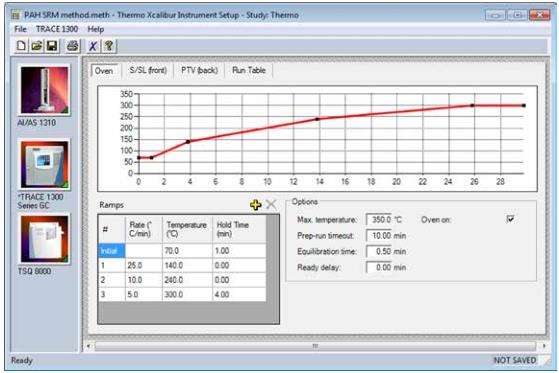The width and height of the screenshot is (559, 373).
Task: Select the AI/AS 1310 autosampler thumbnail
Action: coord(45,91)
